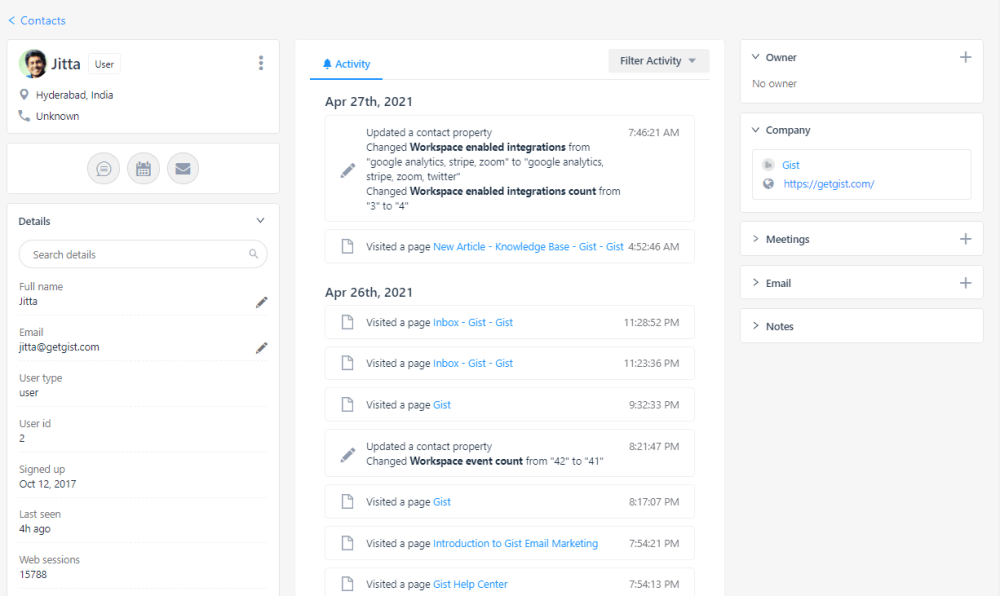Open Introduction to Gist Email Marketing link

[515, 543]
